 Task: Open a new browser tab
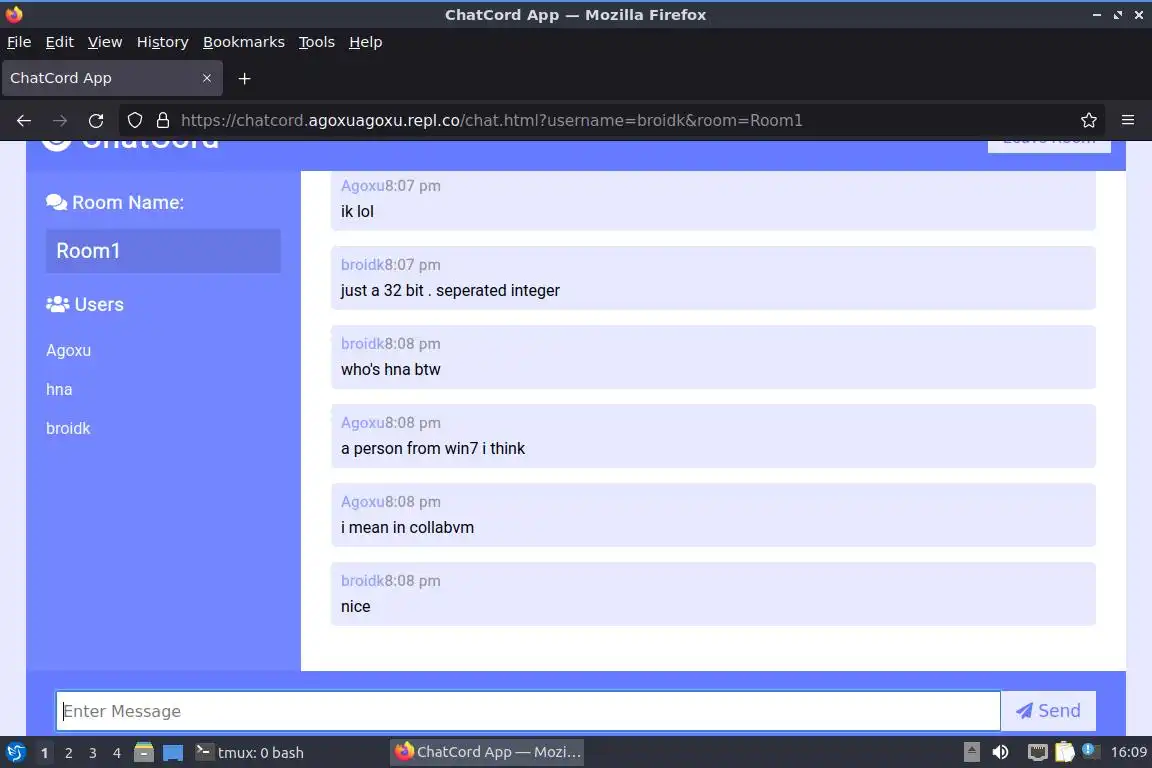pos(245,79)
